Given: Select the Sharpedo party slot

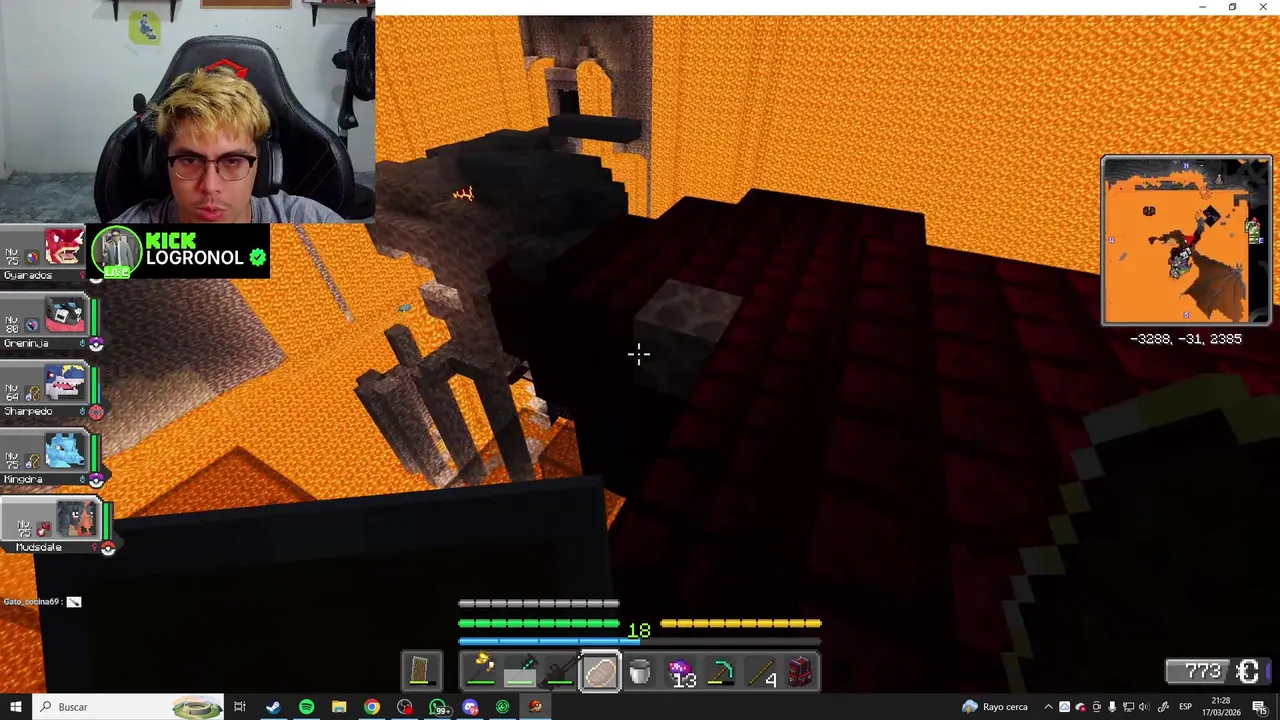Looking at the screenshot, I should click(50, 390).
